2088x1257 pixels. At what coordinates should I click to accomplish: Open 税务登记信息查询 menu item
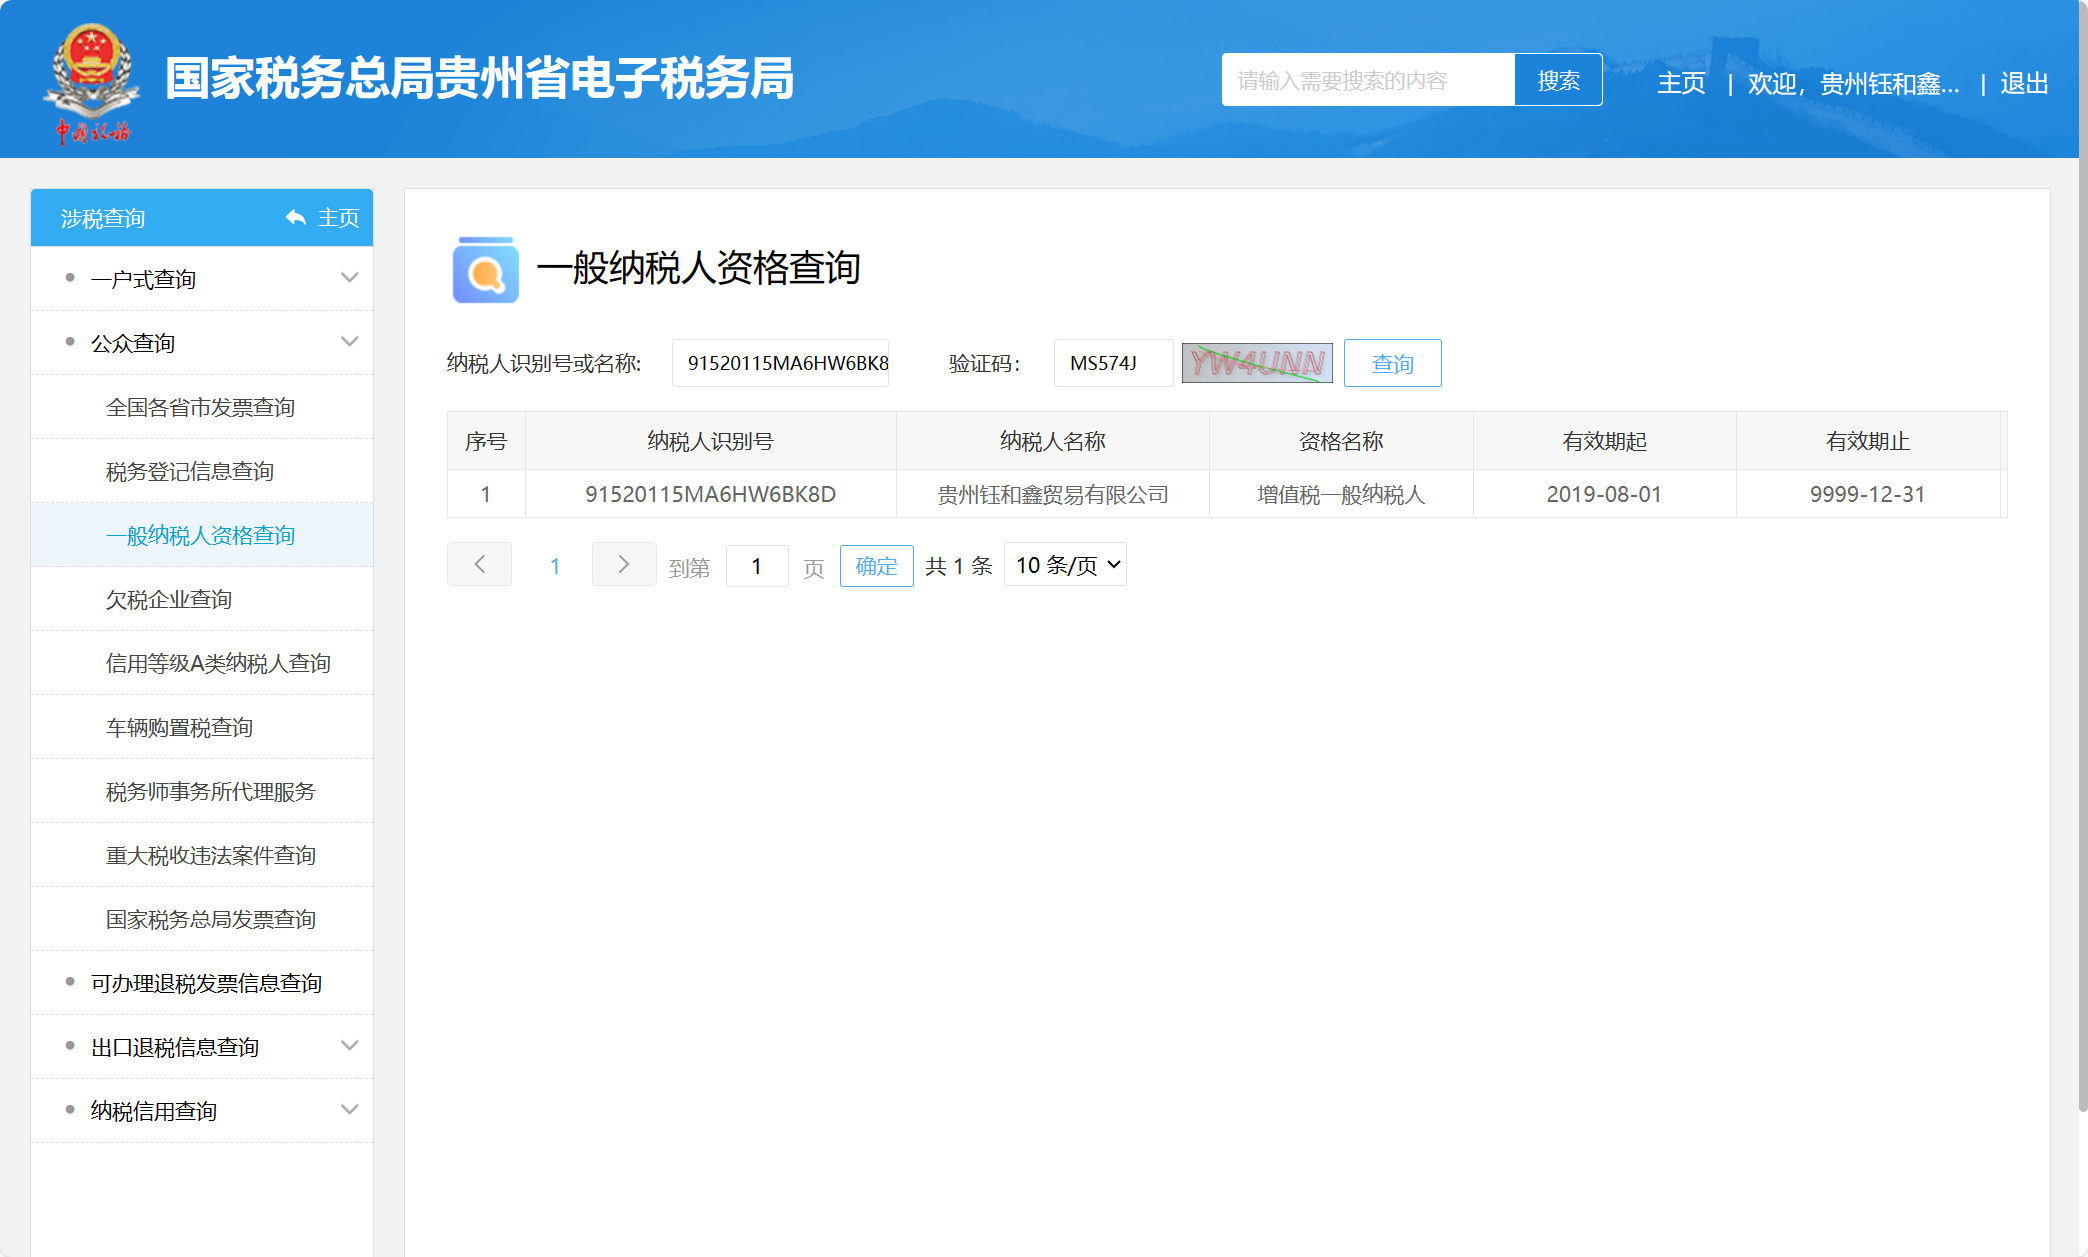tap(190, 471)
